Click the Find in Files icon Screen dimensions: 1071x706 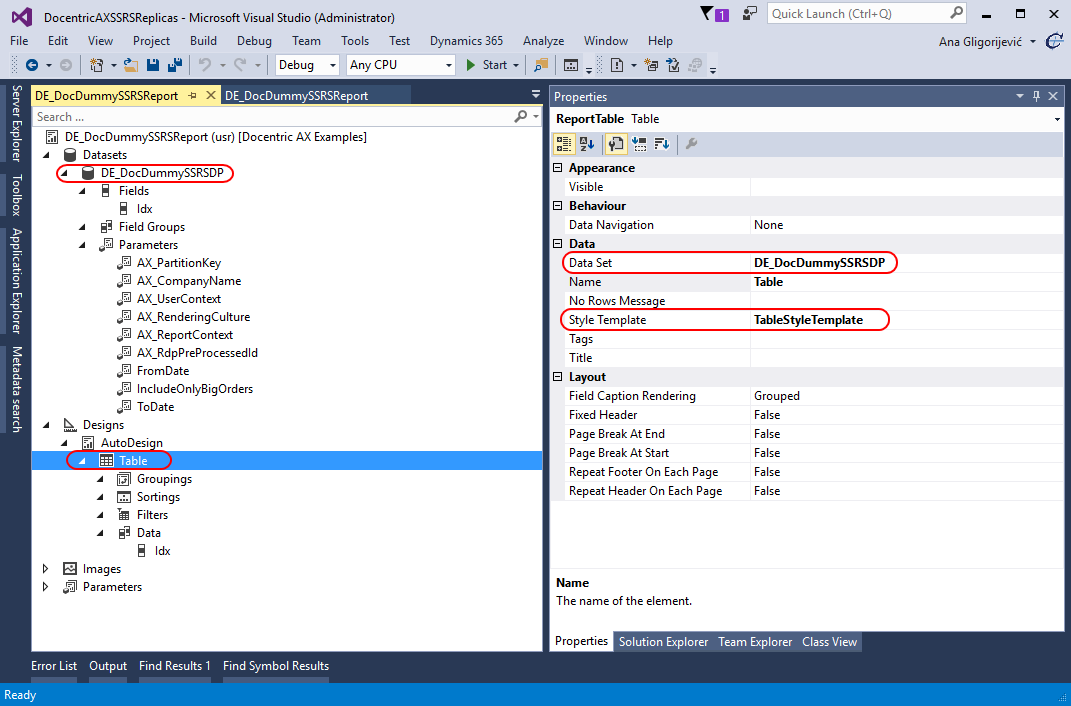[x=541, y=65]
